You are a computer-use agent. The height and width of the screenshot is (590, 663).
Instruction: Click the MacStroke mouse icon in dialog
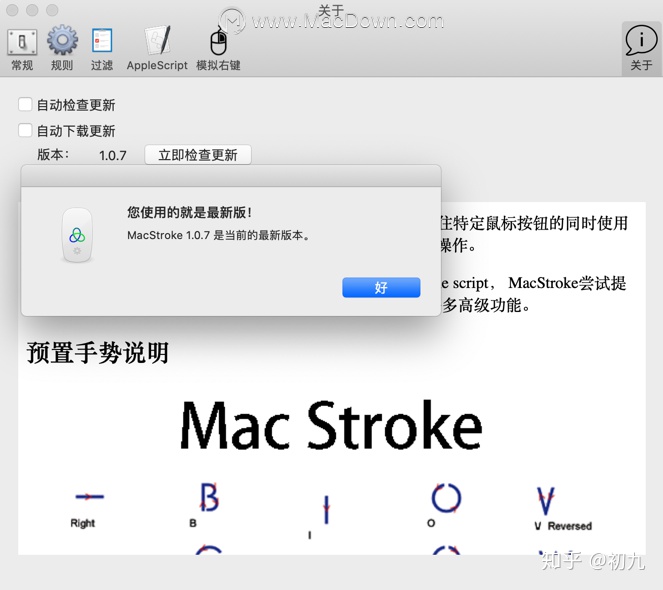pos(77,236)
